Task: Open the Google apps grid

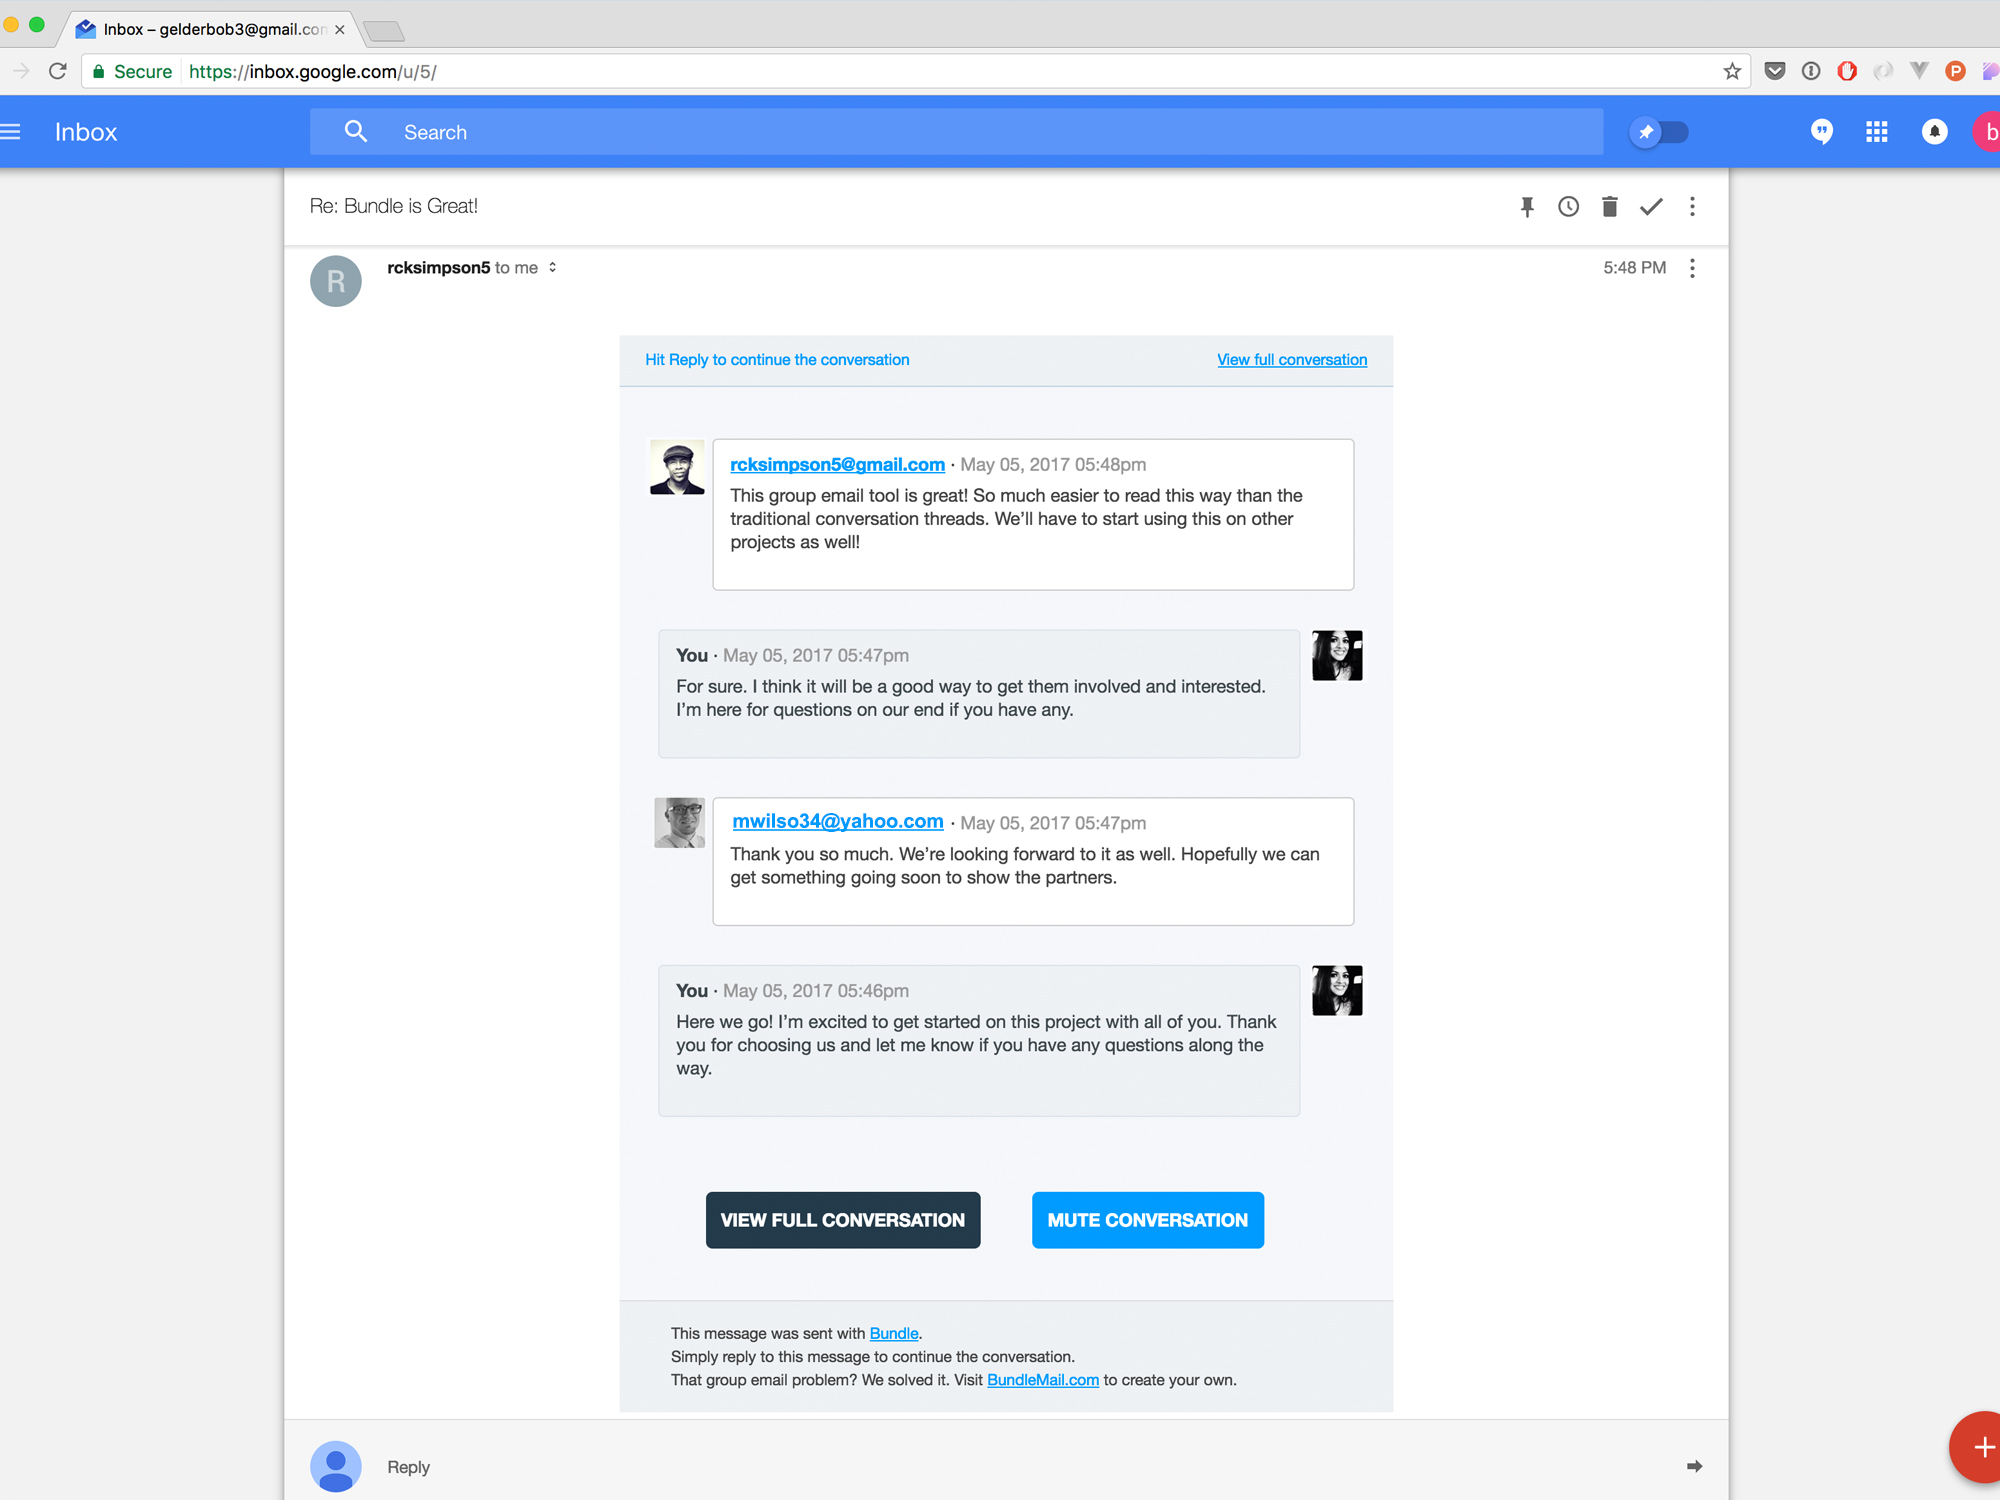Action: 1876,132
